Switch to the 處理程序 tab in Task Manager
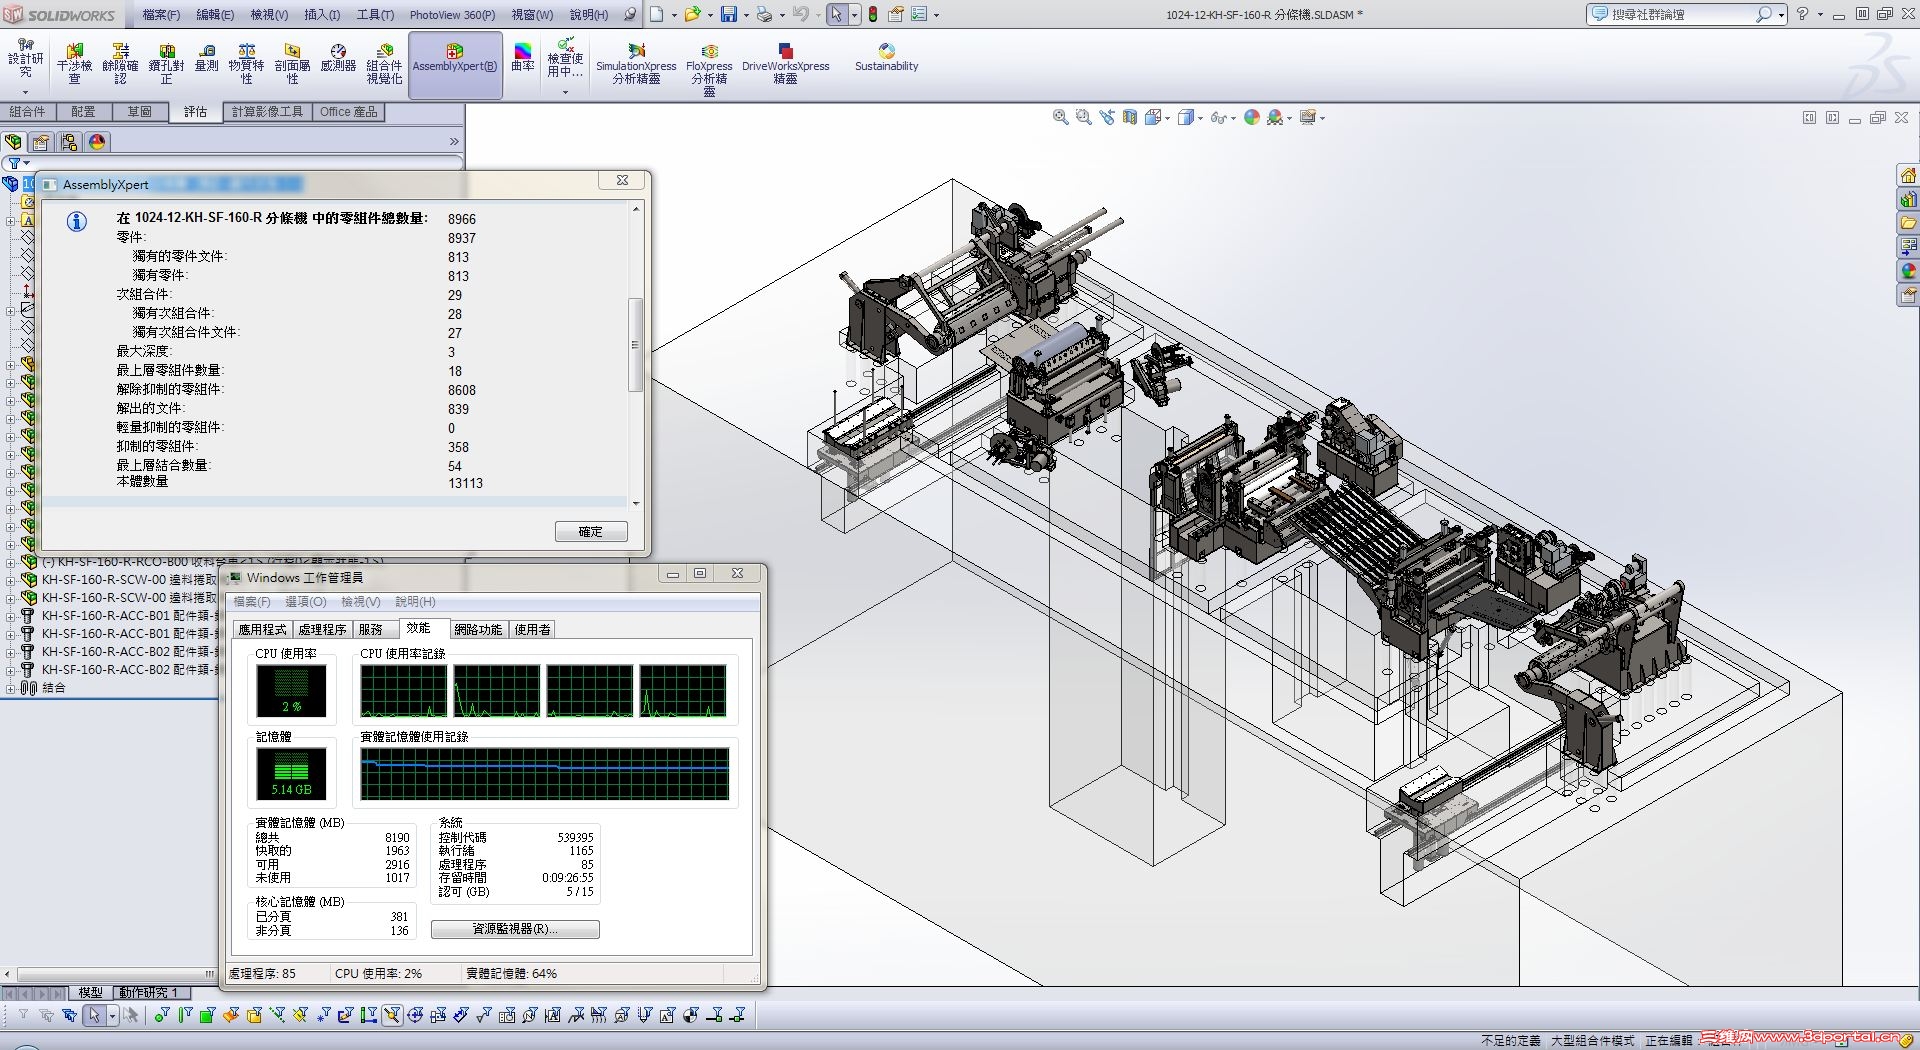The width and height of the screenshot is (1920, 1050). [x=322, y=629]
